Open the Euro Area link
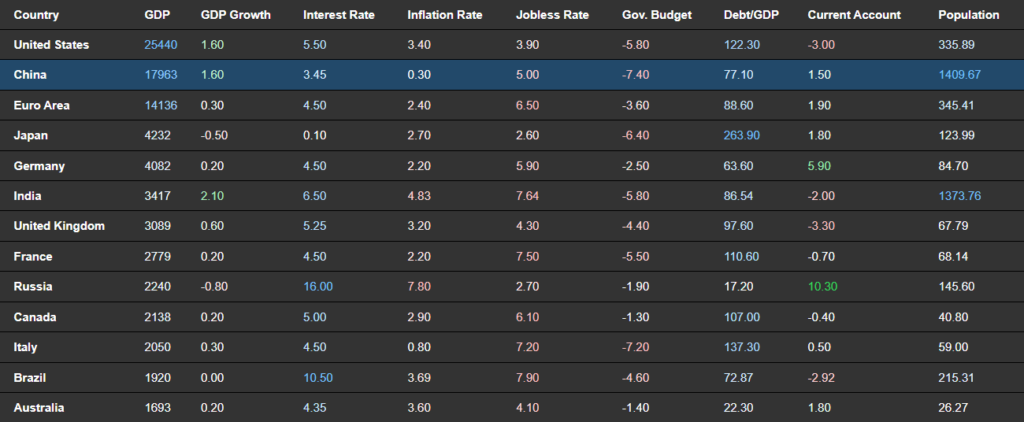1024x422 pixels. pos(42,105)
